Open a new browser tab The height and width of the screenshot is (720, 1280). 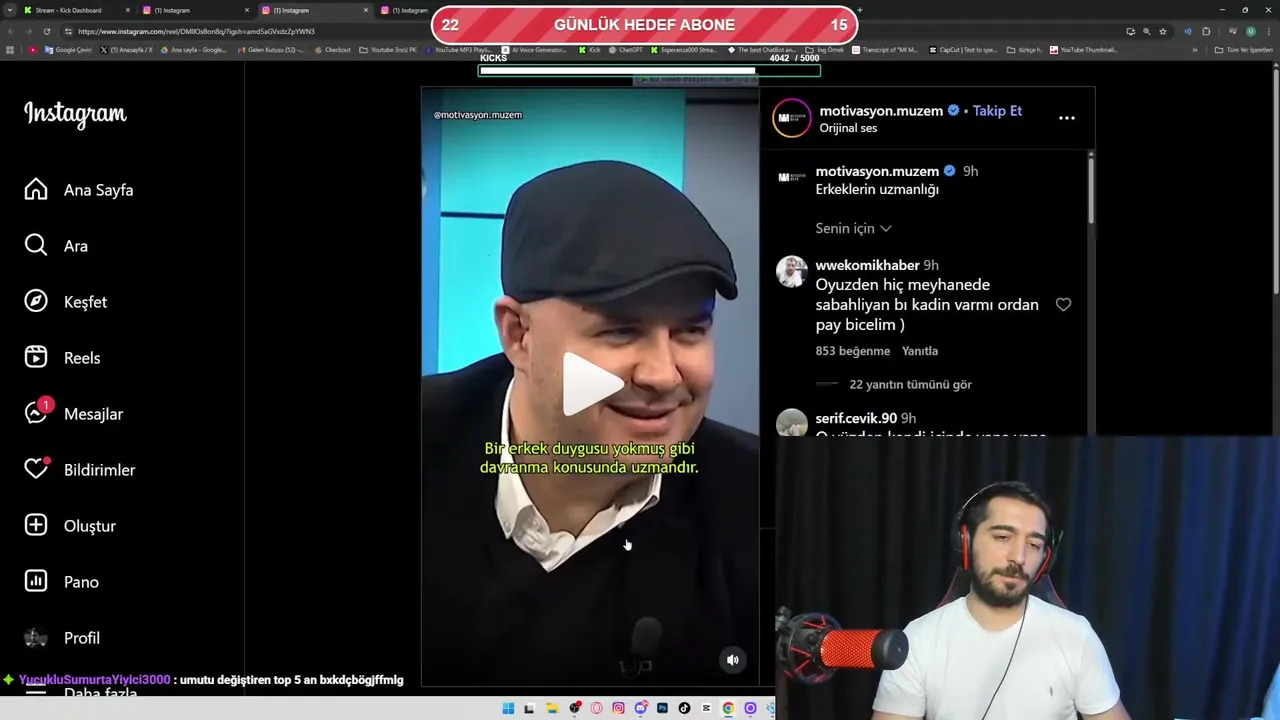point(860,10)
